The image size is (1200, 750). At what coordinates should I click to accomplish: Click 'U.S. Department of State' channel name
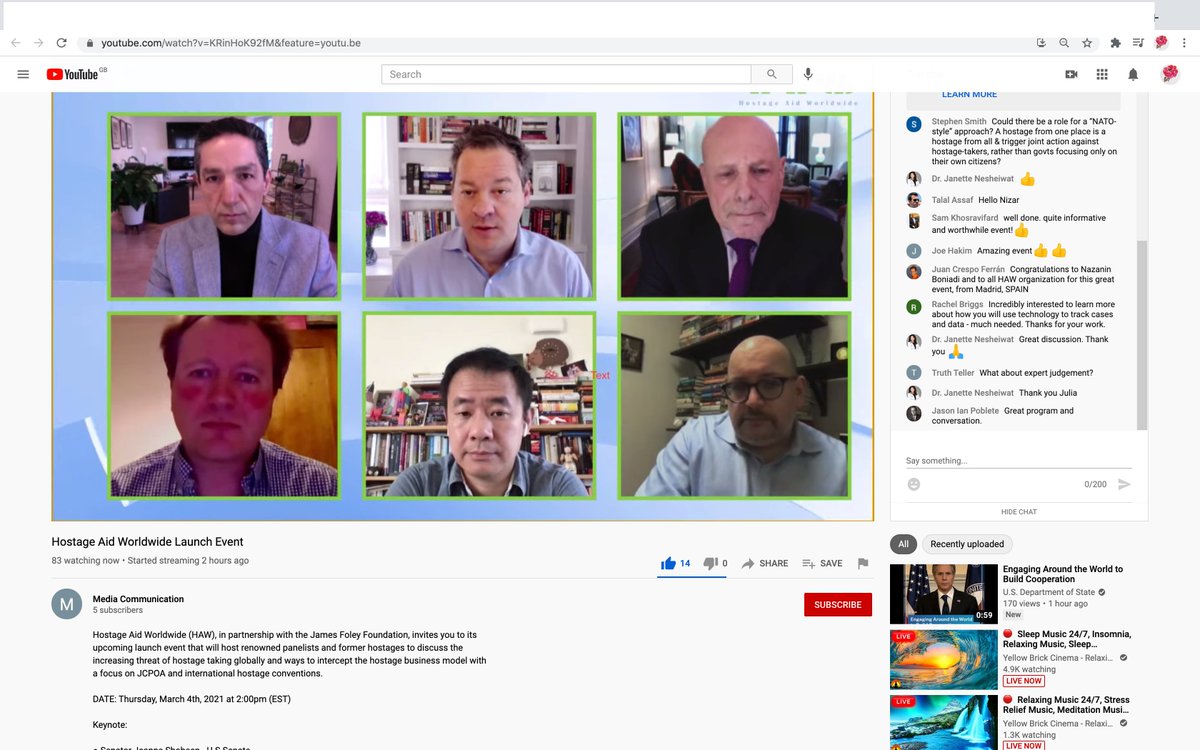coord(1049,592)
